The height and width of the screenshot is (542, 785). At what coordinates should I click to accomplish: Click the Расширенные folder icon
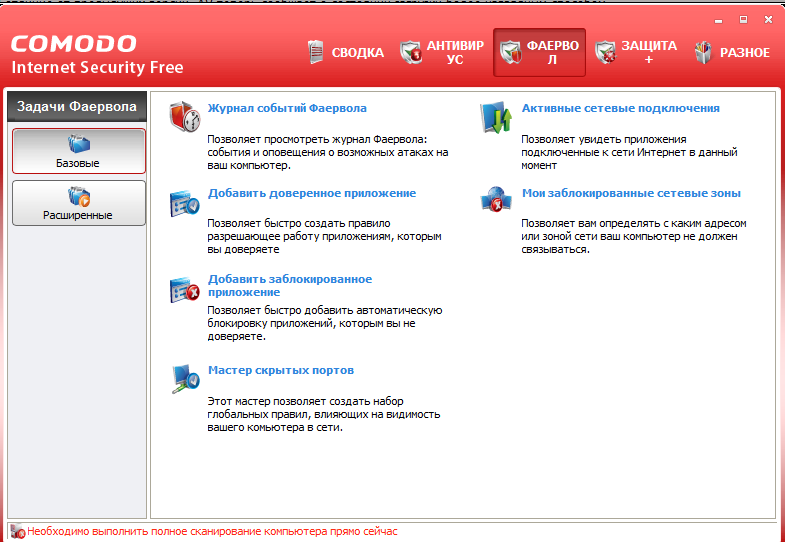(x=79, y=196)
